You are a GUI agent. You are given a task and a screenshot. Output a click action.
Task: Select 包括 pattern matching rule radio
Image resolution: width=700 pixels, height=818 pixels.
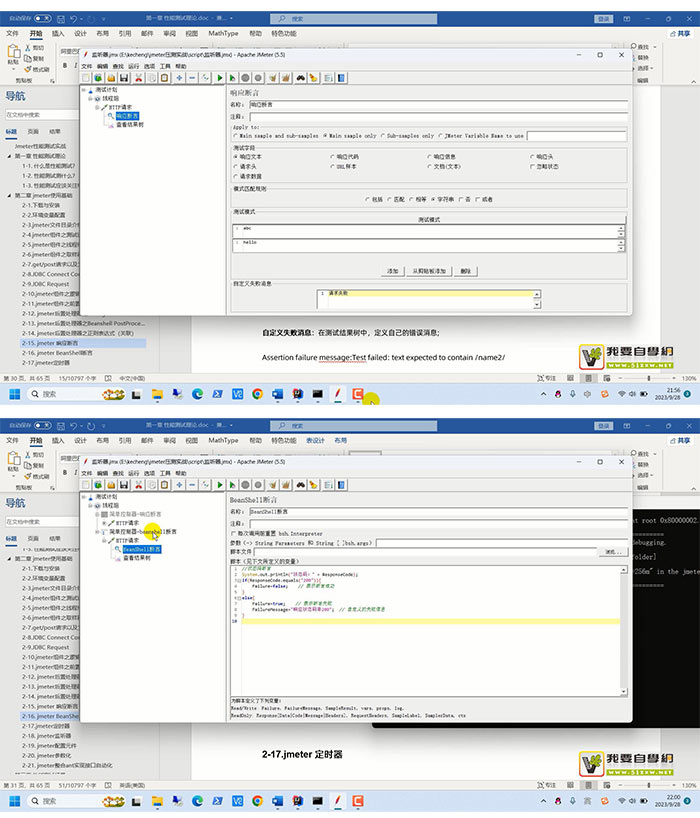tap(368, 199)
